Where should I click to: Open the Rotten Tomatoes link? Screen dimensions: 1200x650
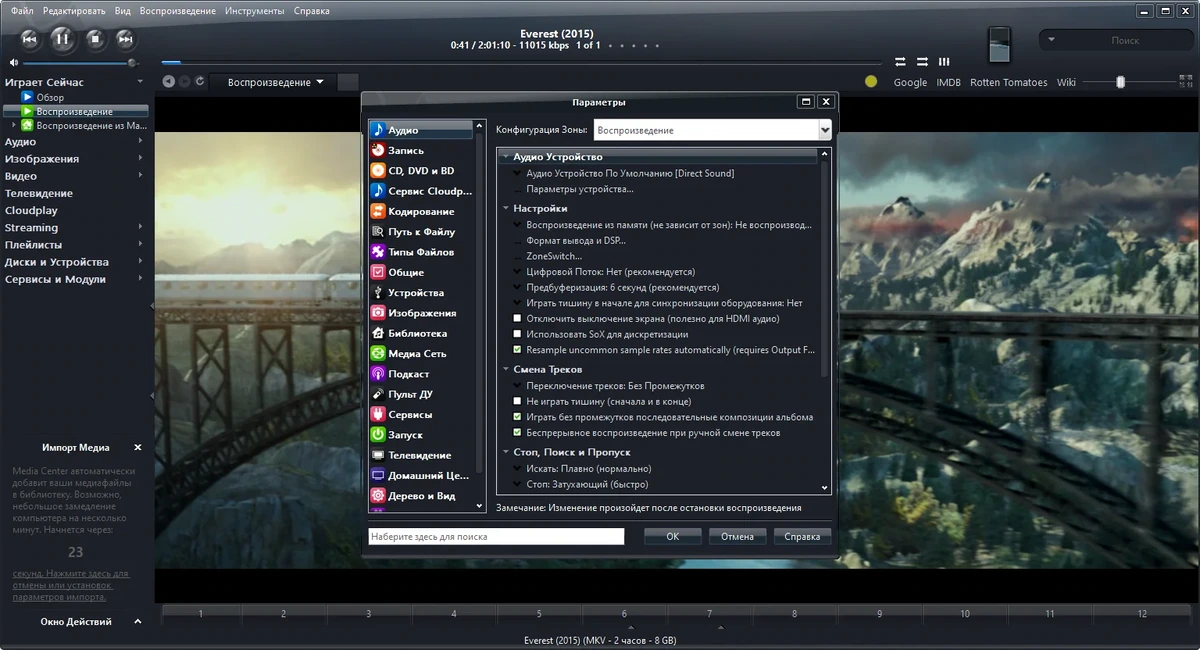[1009, 83]
